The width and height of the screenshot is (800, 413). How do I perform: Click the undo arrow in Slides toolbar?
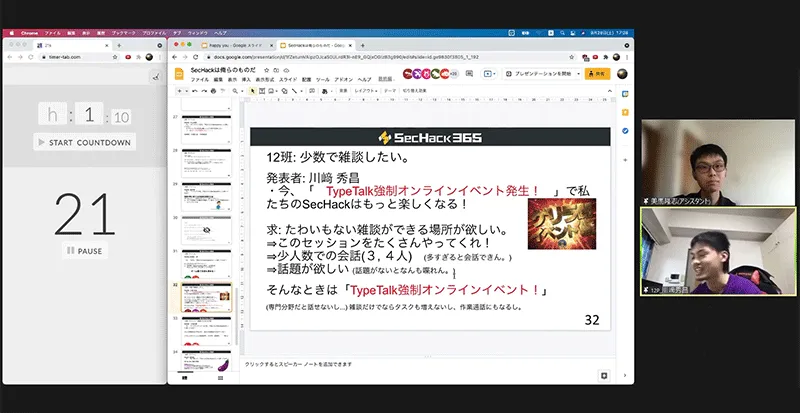pos(196,91)
